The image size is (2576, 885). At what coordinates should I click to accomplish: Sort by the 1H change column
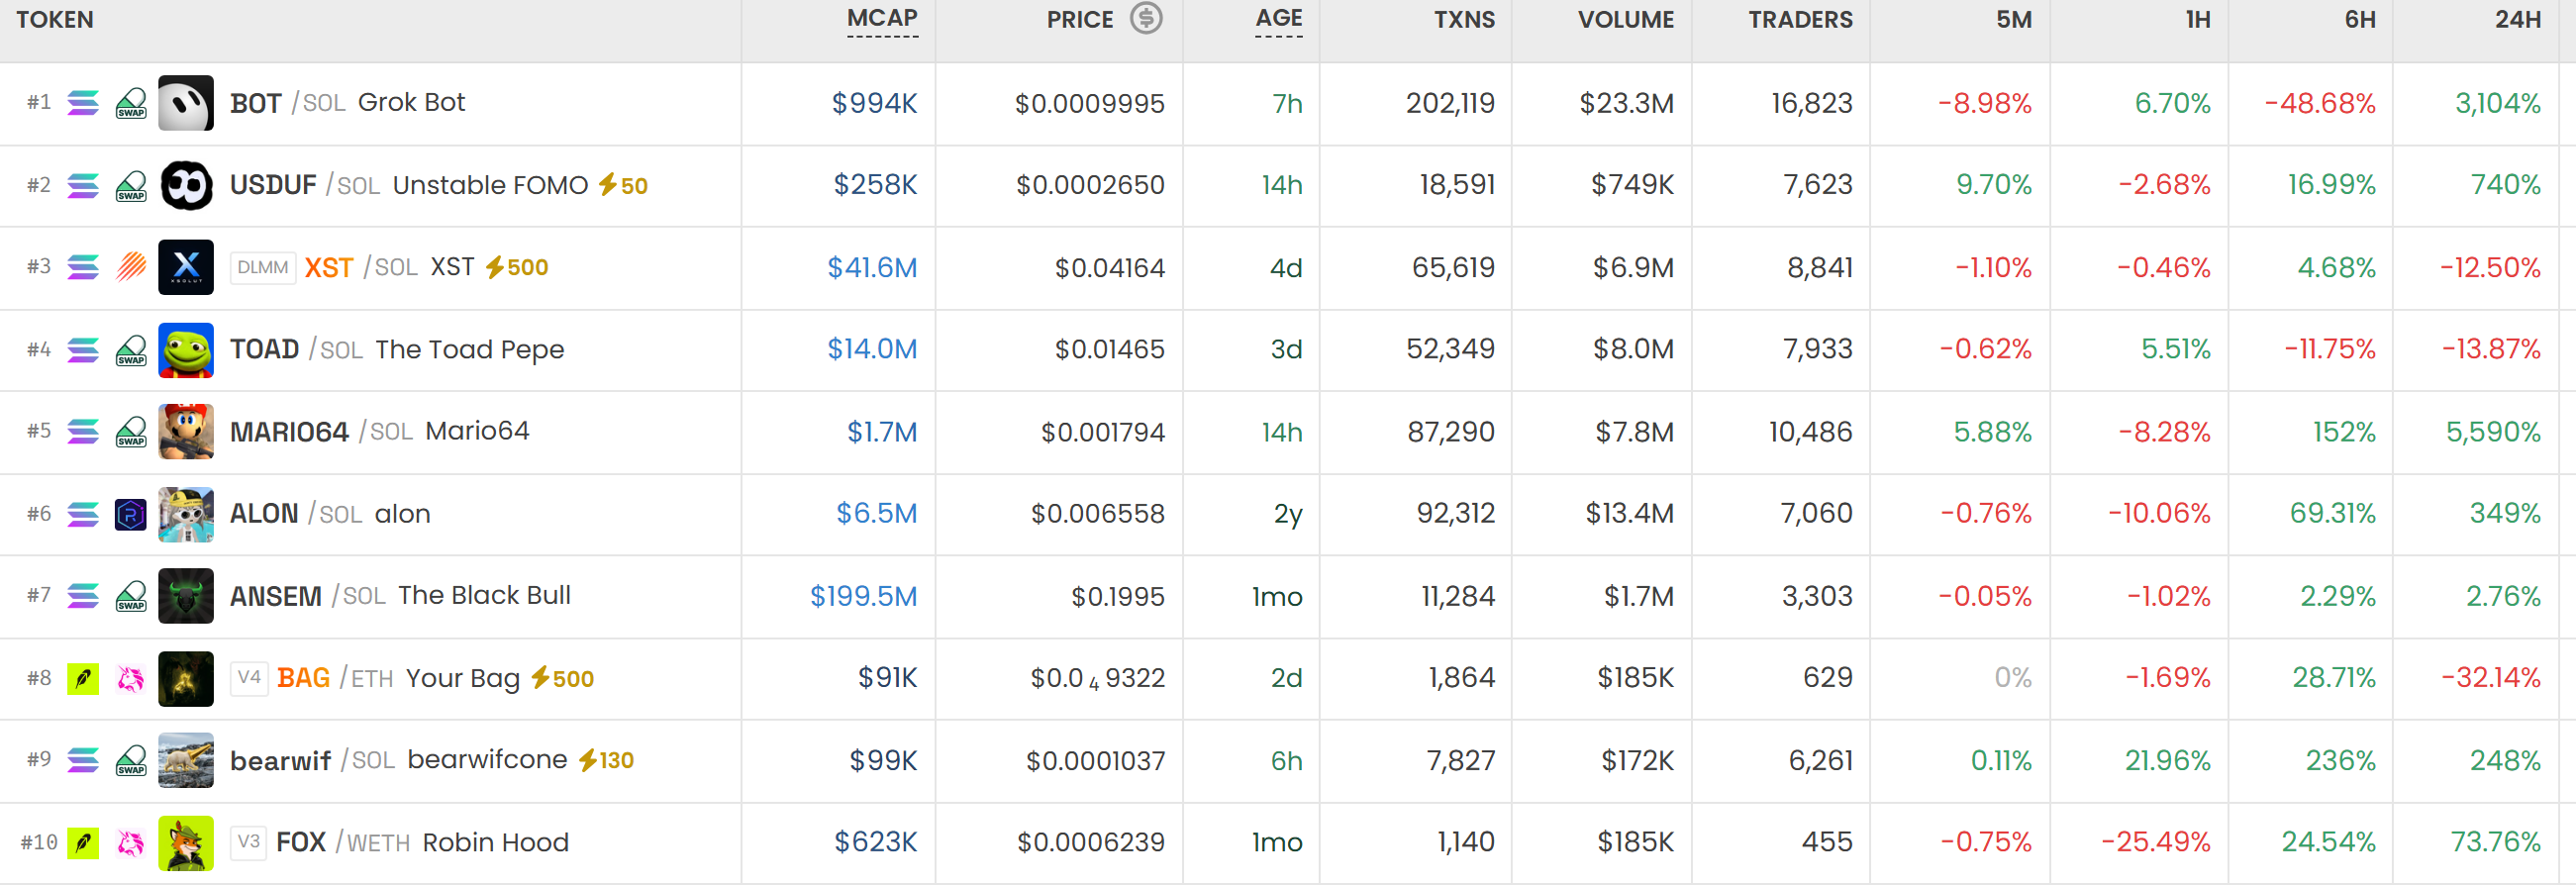(x=2198, y=19)
